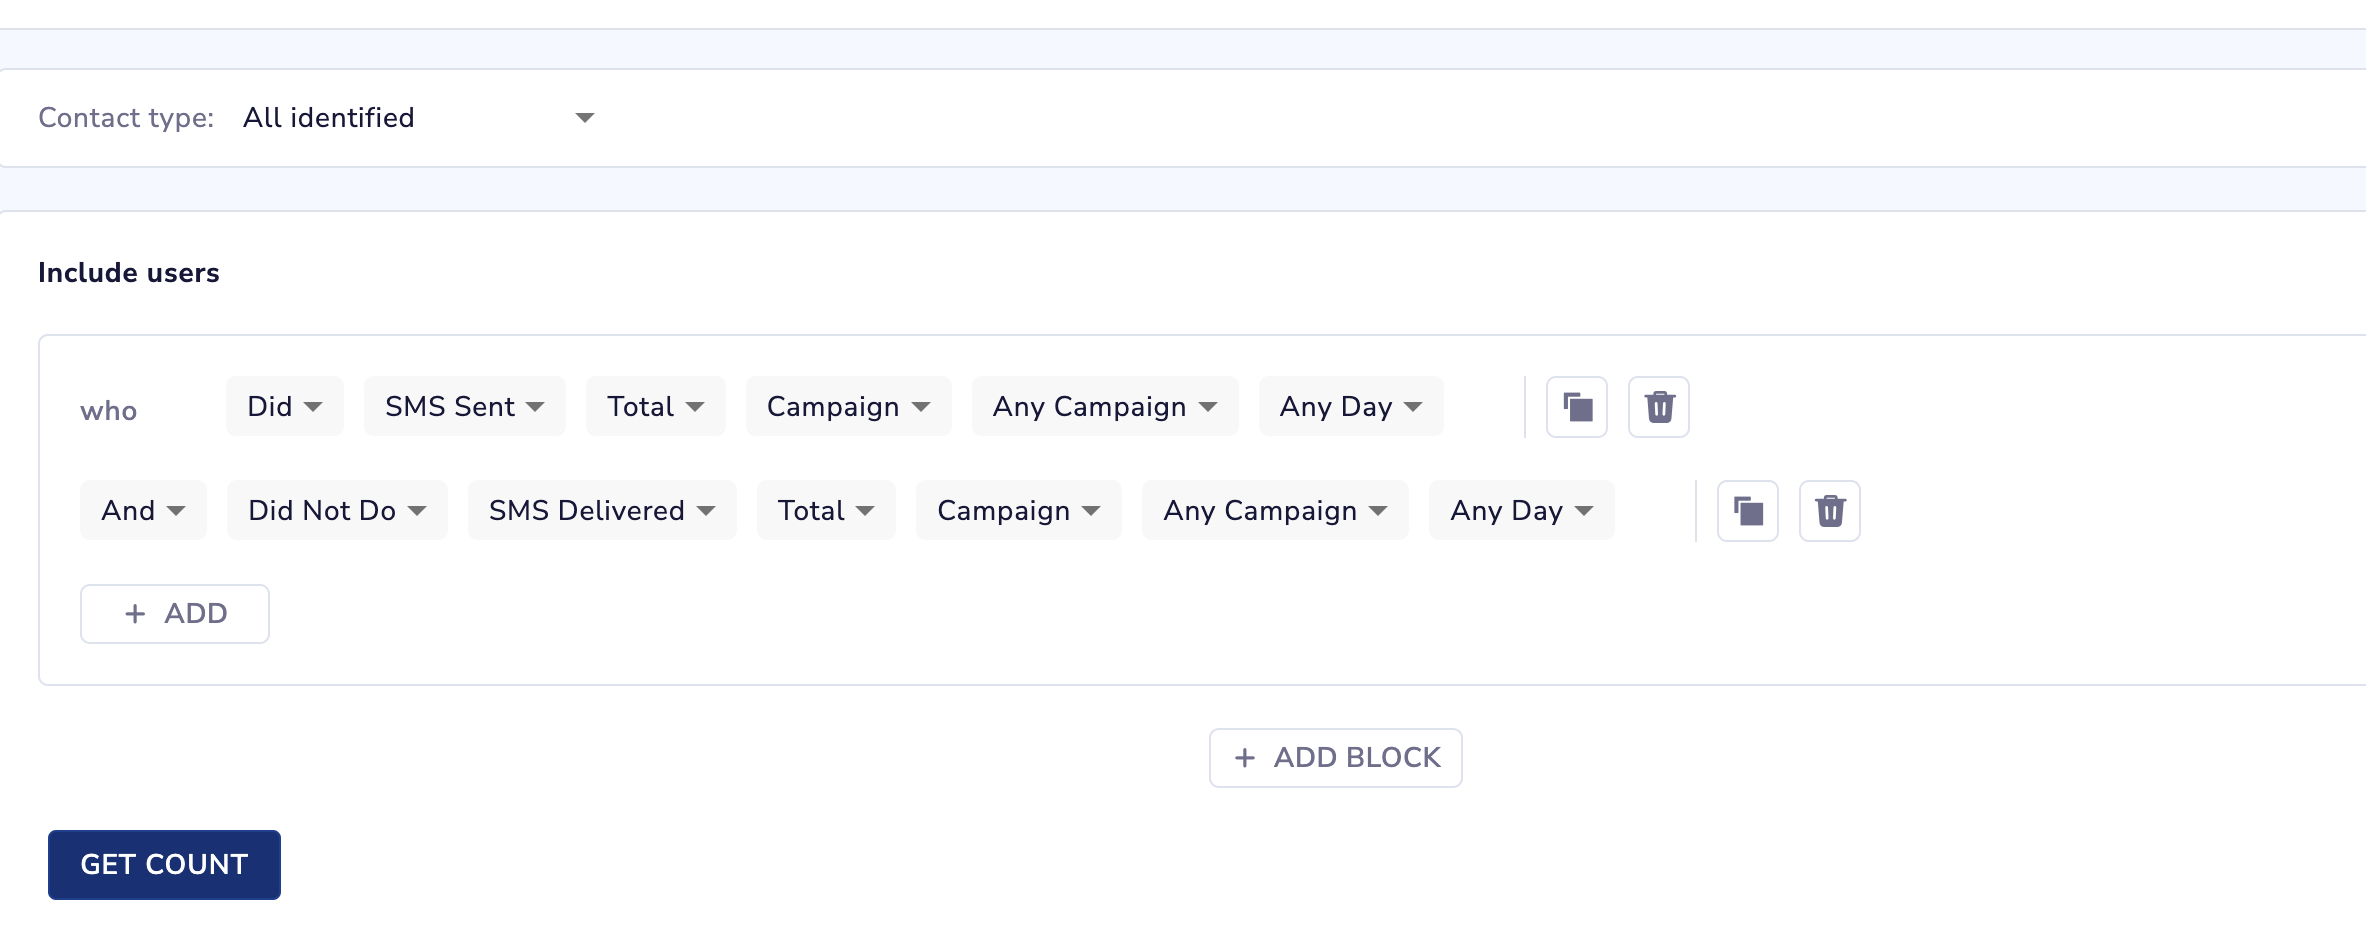Screen dimensions: 2366x926
Task: Delete the SMS Delivered condition row
Action: pos(1830,511)
